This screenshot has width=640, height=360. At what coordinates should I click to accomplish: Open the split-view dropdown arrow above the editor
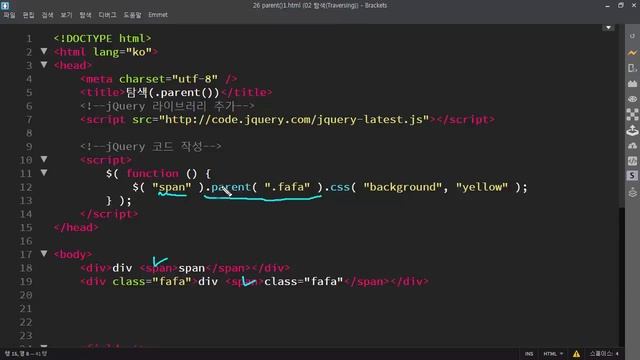[608, 28]
